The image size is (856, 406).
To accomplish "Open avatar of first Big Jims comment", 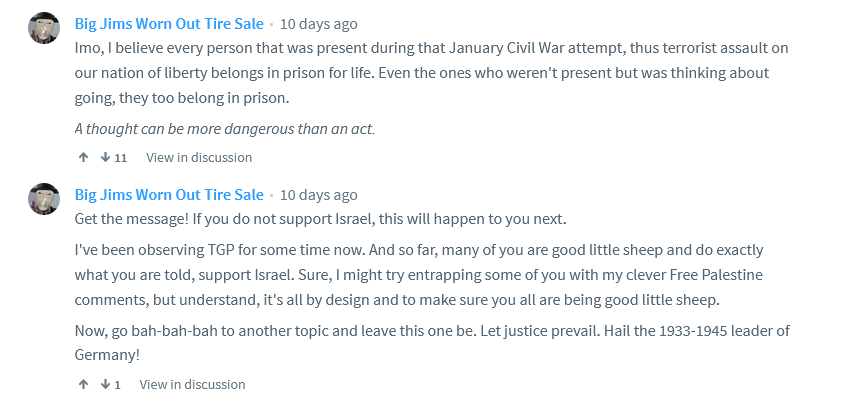I will click(44, 27).
